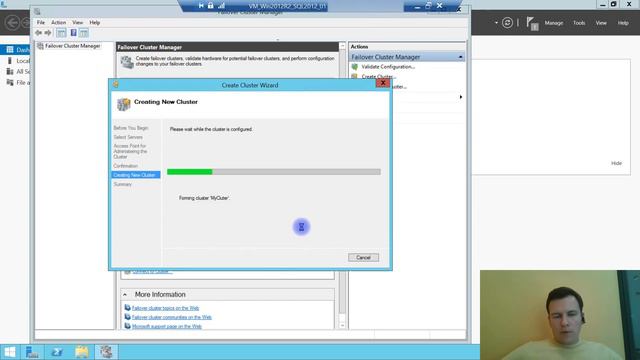The height and width of the screenshot is (360, 640).
Task: Open Microsoft support page on the Web
Action: [167, 326]
